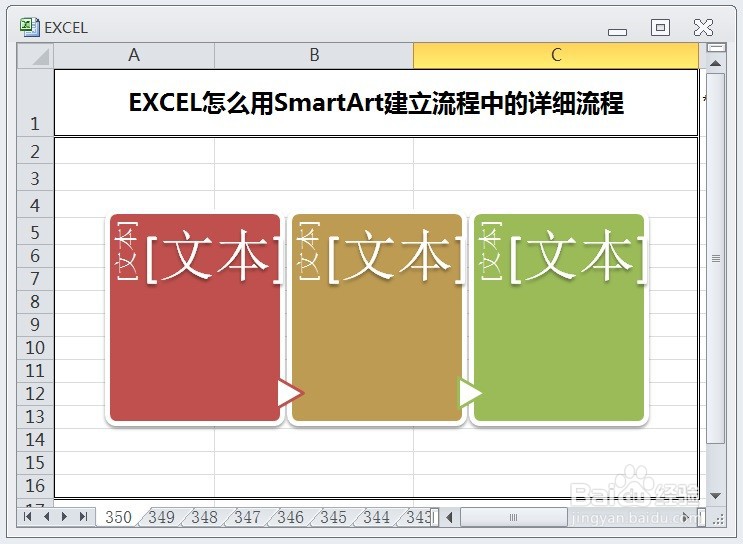This screenshot has width=743, height=544.
Task: Click vertical [文本] label in tan box
Action: click(308, 250)
